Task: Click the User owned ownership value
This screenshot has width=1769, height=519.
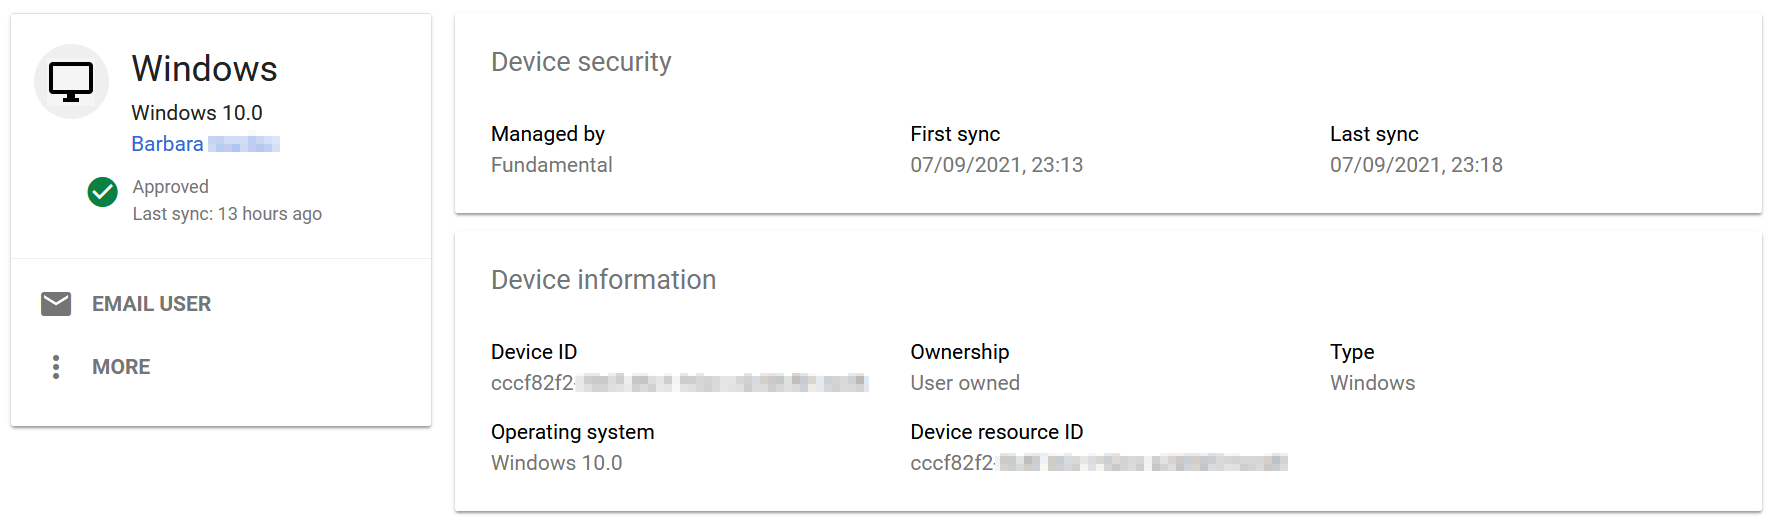Action: tap(964, 383)
